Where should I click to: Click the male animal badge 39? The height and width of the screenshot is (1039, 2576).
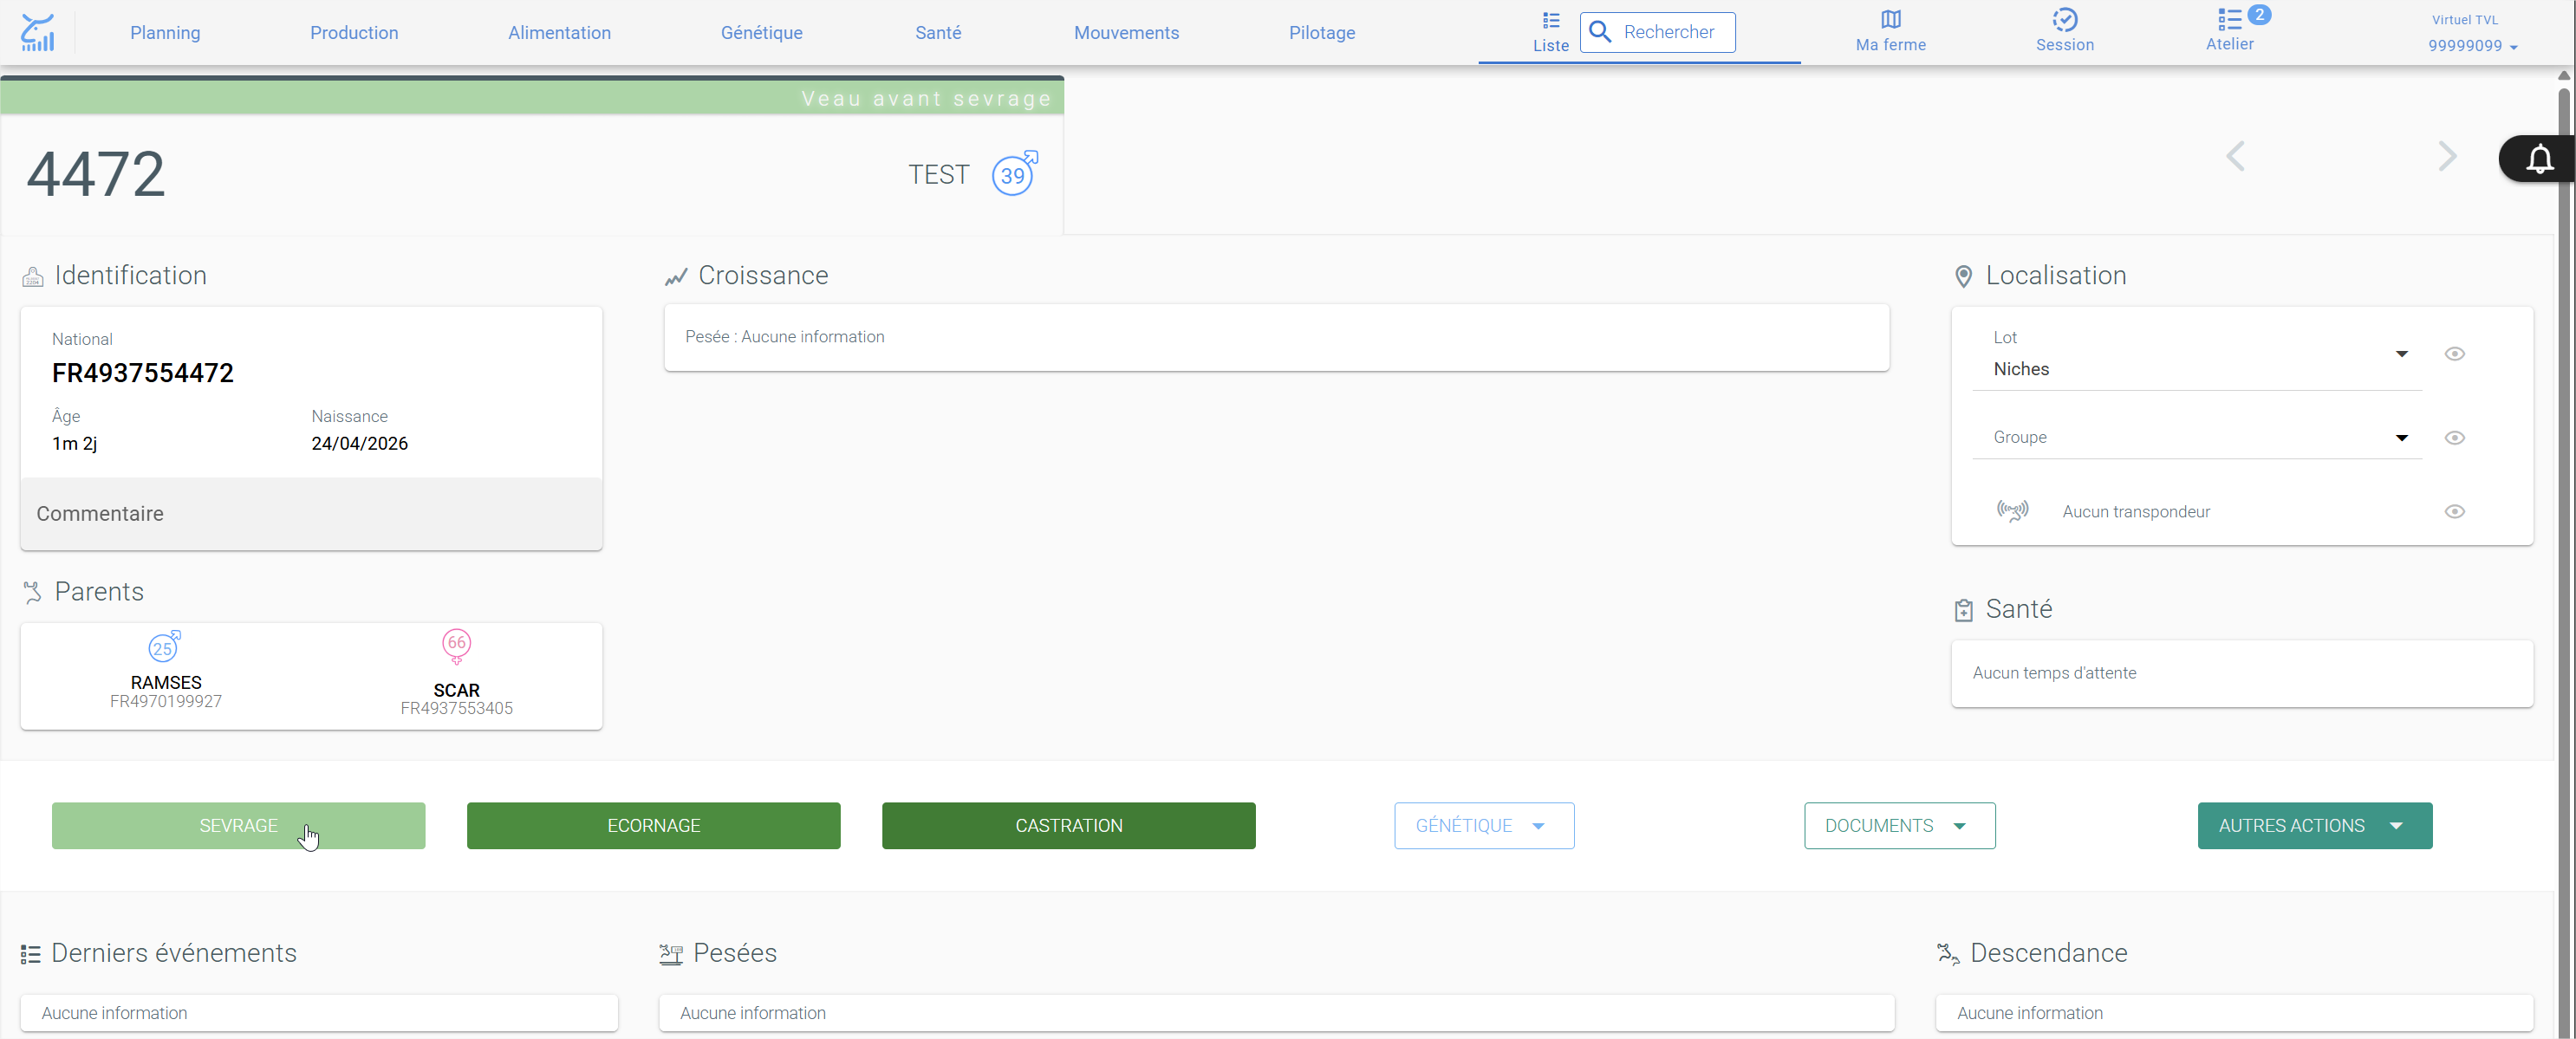[1014, 174]
